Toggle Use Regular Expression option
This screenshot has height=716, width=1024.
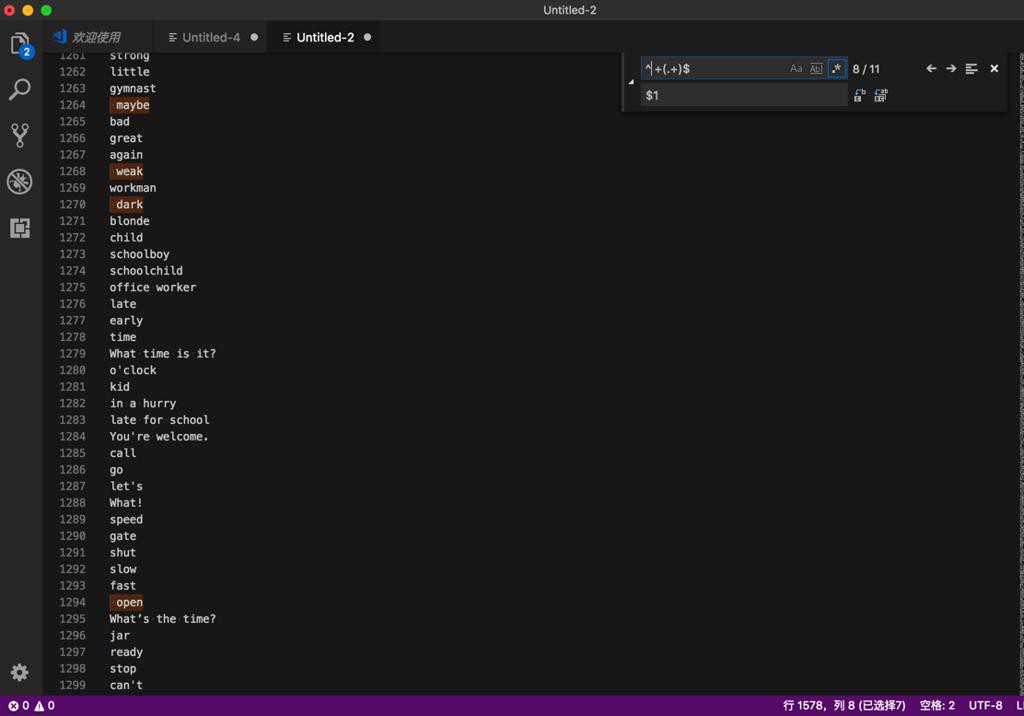tap(837, 69)
